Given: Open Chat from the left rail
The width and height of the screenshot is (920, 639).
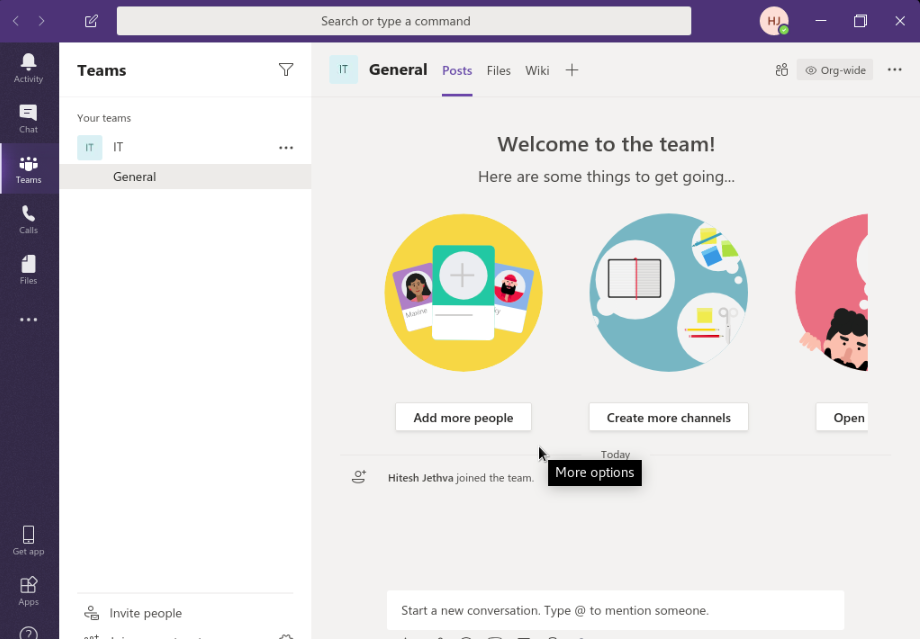Looking at the screenshot, I should point(28,118).
